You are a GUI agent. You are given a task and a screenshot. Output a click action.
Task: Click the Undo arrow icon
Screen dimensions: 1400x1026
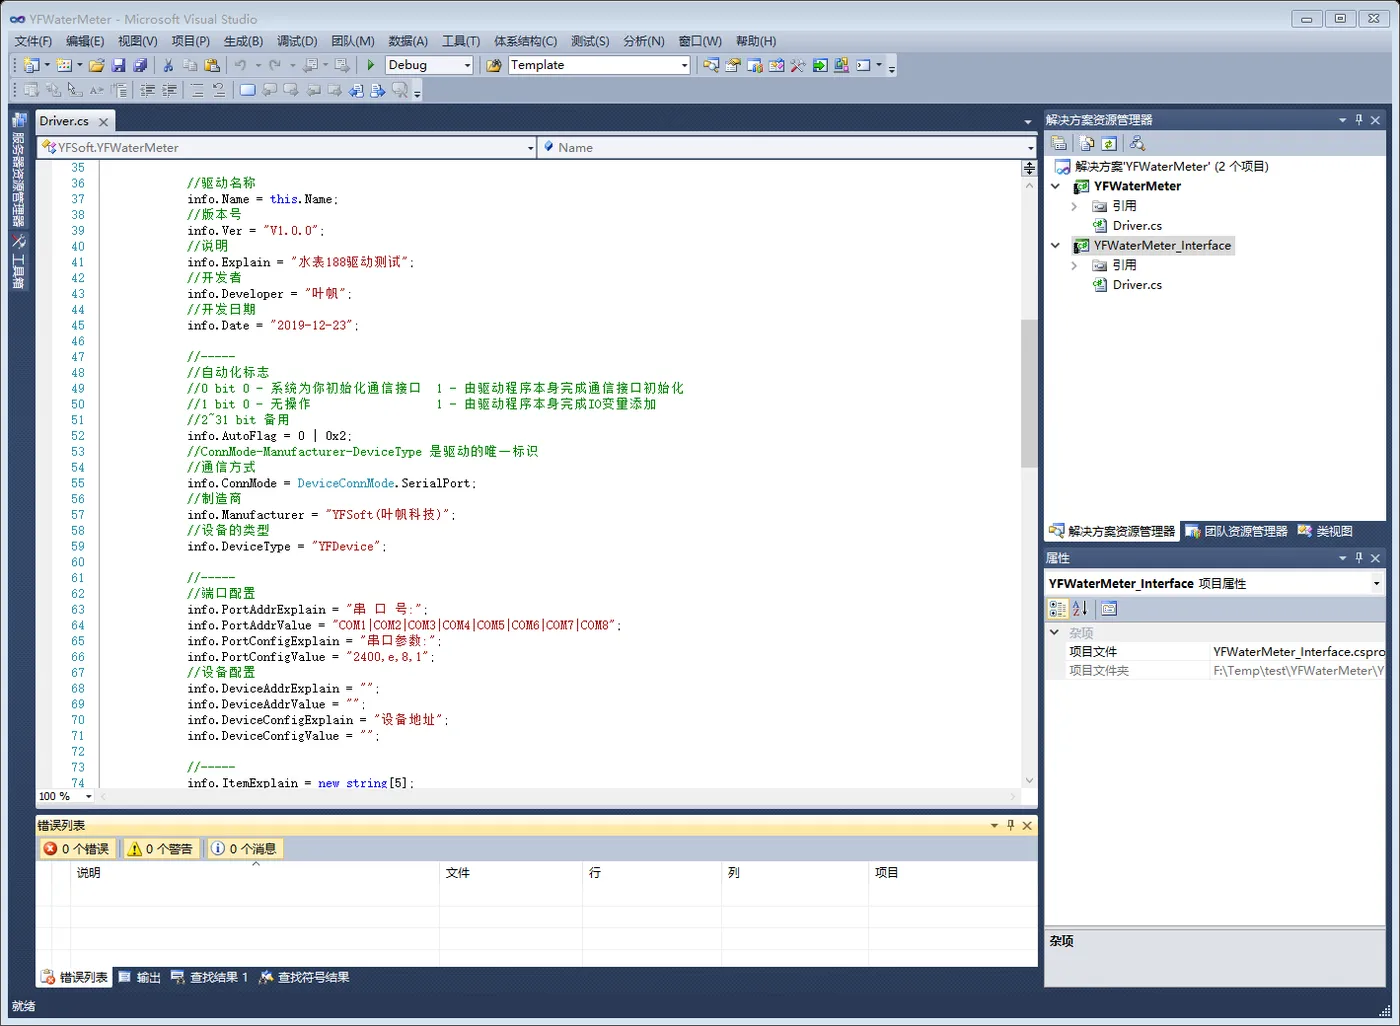pos(240,65)
